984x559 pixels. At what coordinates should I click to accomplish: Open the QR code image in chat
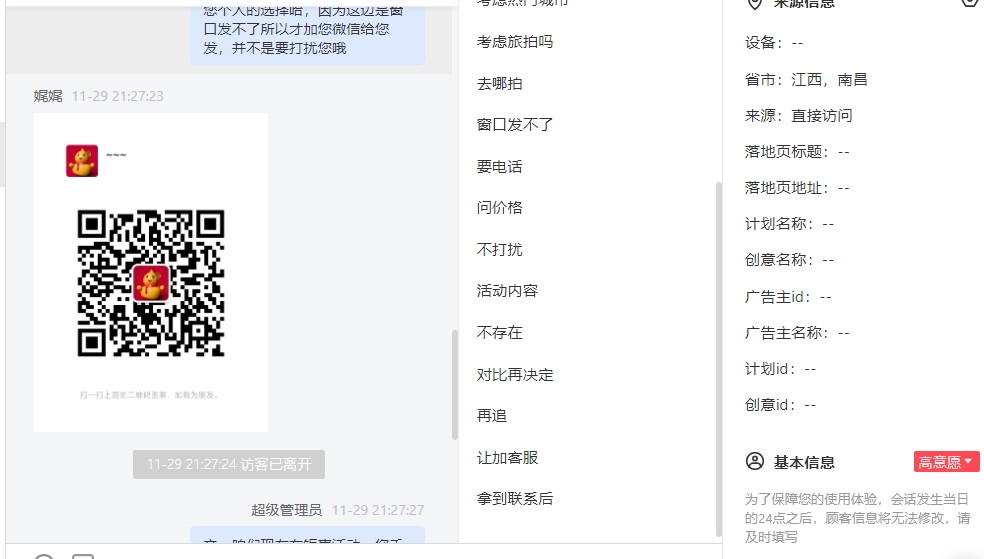(151, 272)
